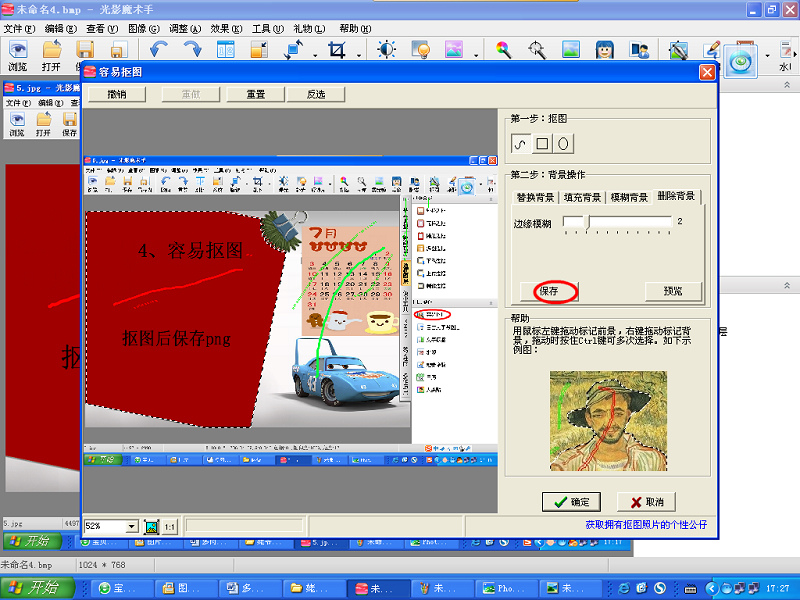The height and width of the screenshot is (600, 800).
Task: Expand the dropdown arrow beside the crop icon
Action: (359, 54)
